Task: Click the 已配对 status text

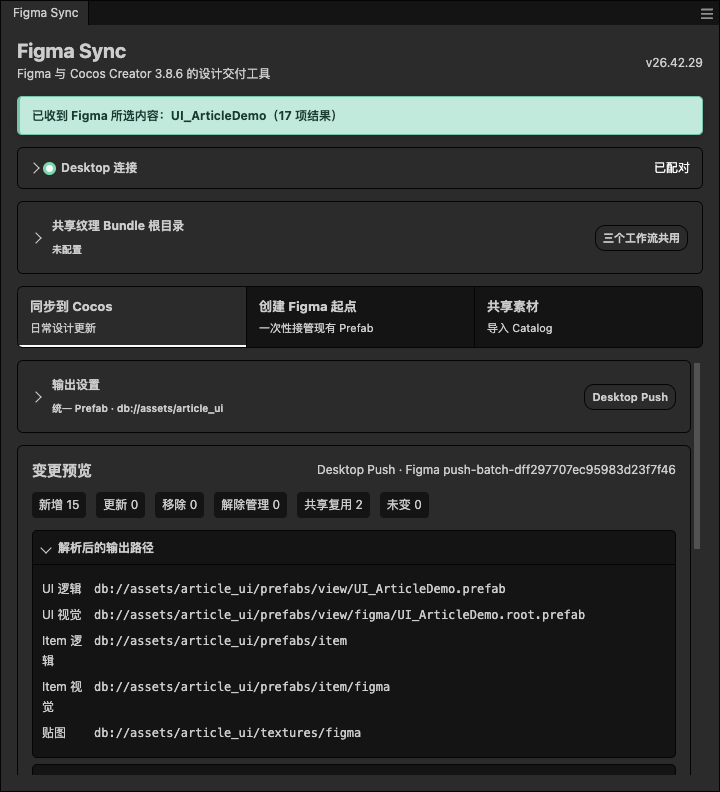Action: click(671, 168)
